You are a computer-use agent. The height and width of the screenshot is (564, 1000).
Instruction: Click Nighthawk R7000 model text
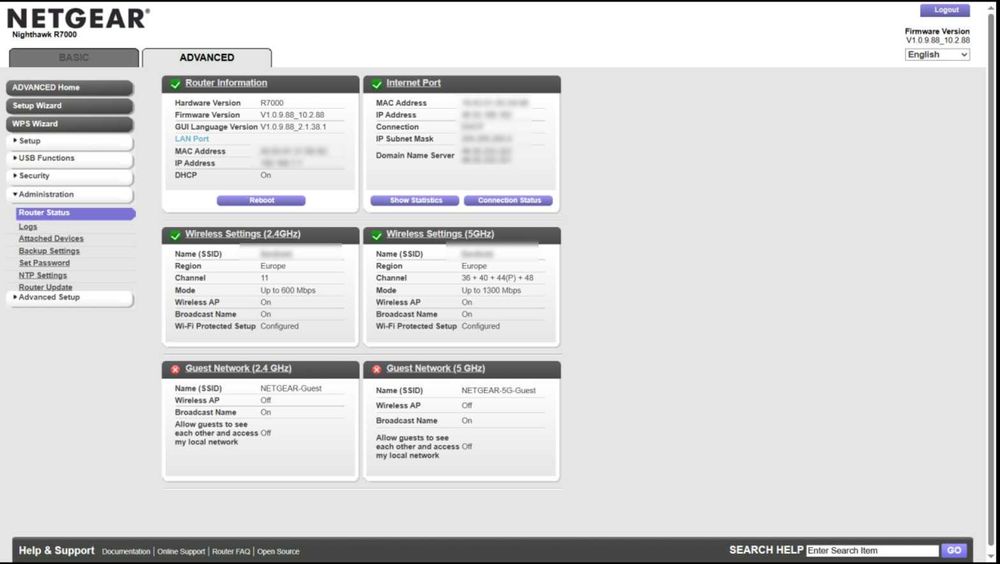pyautogui.click(x=45, y=34)
